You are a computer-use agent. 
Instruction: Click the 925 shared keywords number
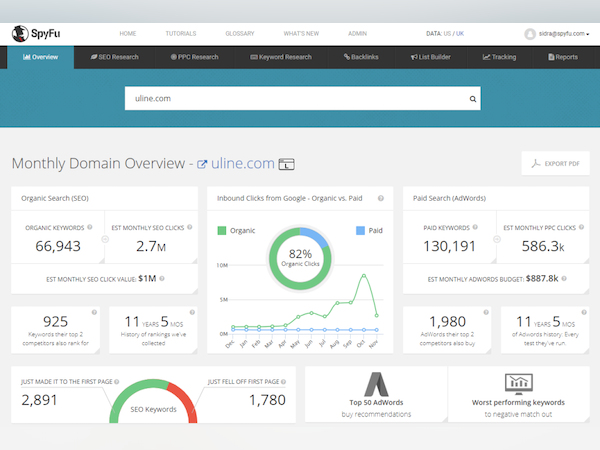coord(55,321)
